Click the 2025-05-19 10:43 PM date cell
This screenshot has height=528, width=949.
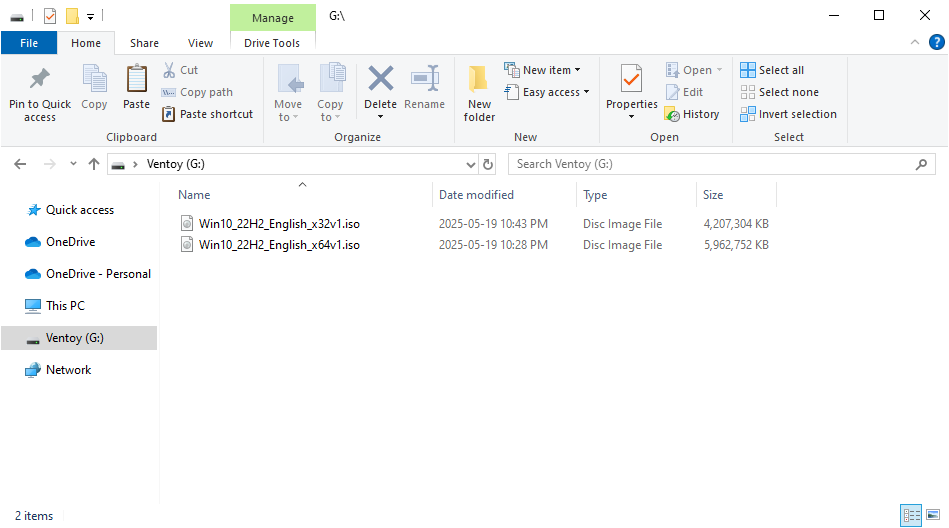click(493, 224)
